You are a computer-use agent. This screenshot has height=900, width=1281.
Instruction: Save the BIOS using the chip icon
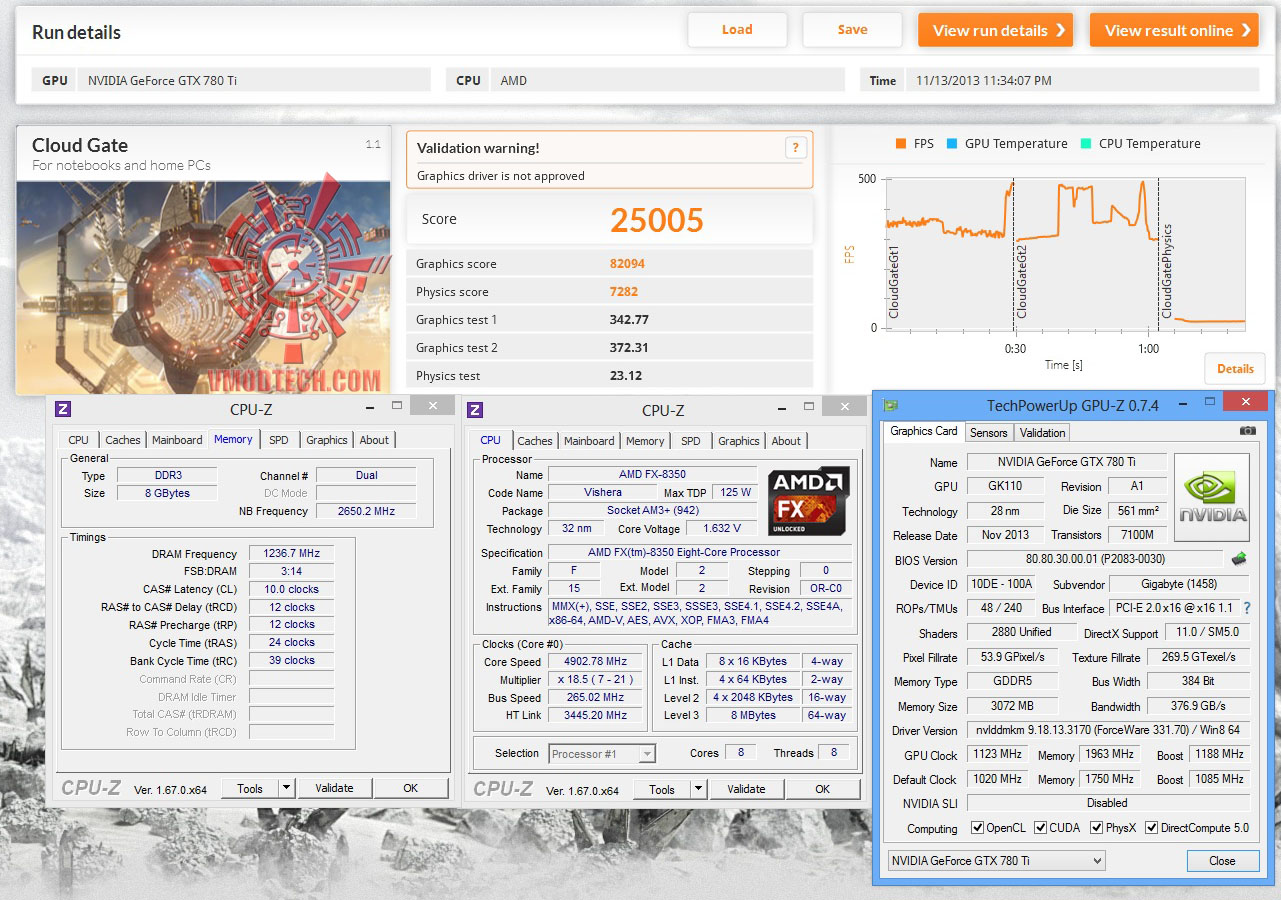coord(1239,559)
